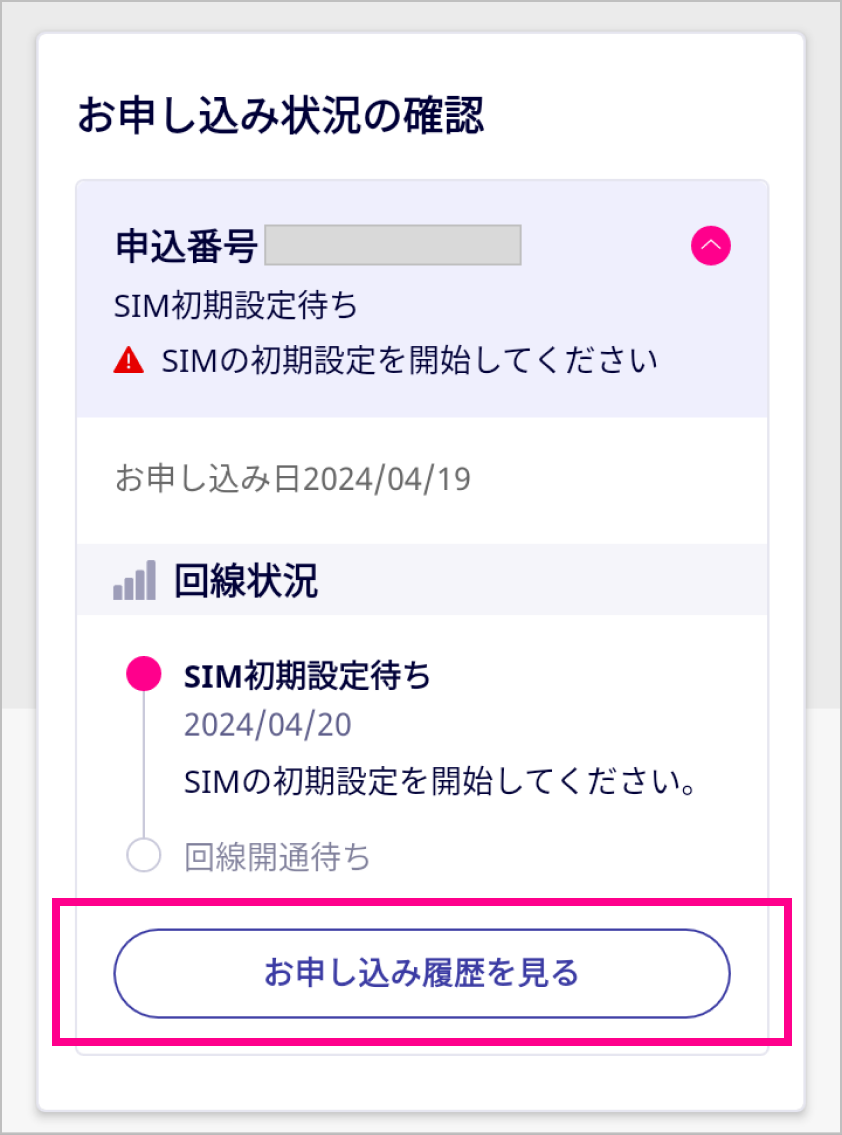Select the empty 回線開通待ち timeline circle
This screenshot has width=842, height=1135.
(x=144, y=856)
